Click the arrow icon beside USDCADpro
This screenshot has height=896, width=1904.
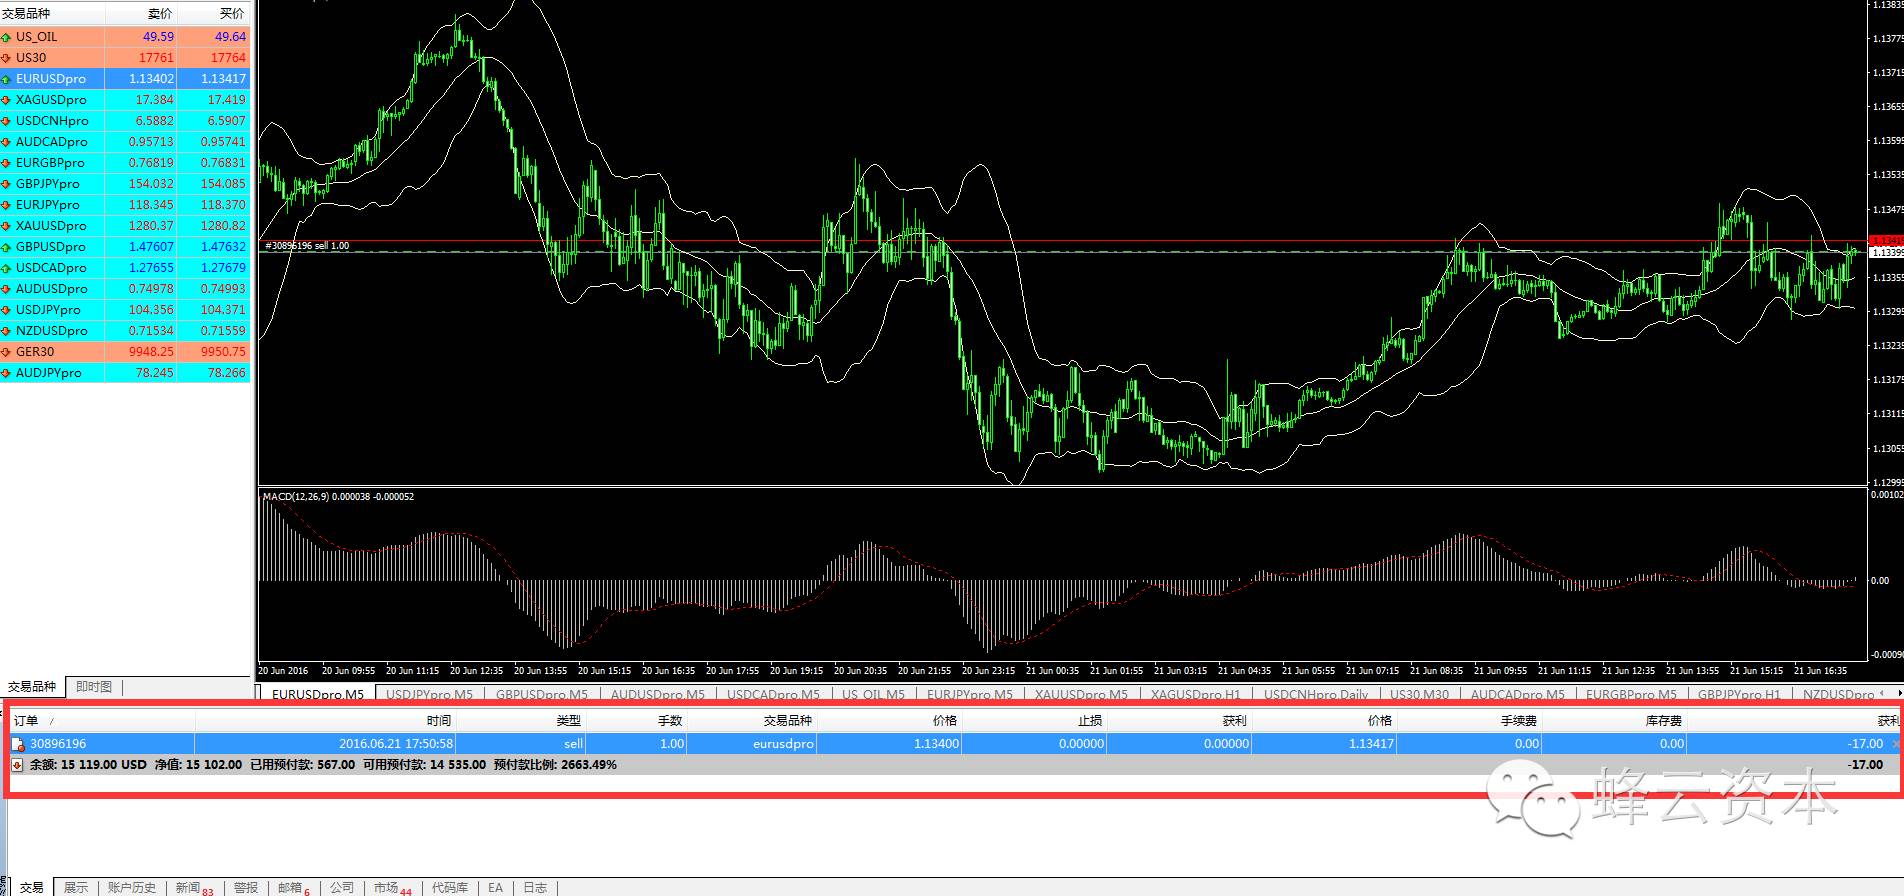click(7, 268)
